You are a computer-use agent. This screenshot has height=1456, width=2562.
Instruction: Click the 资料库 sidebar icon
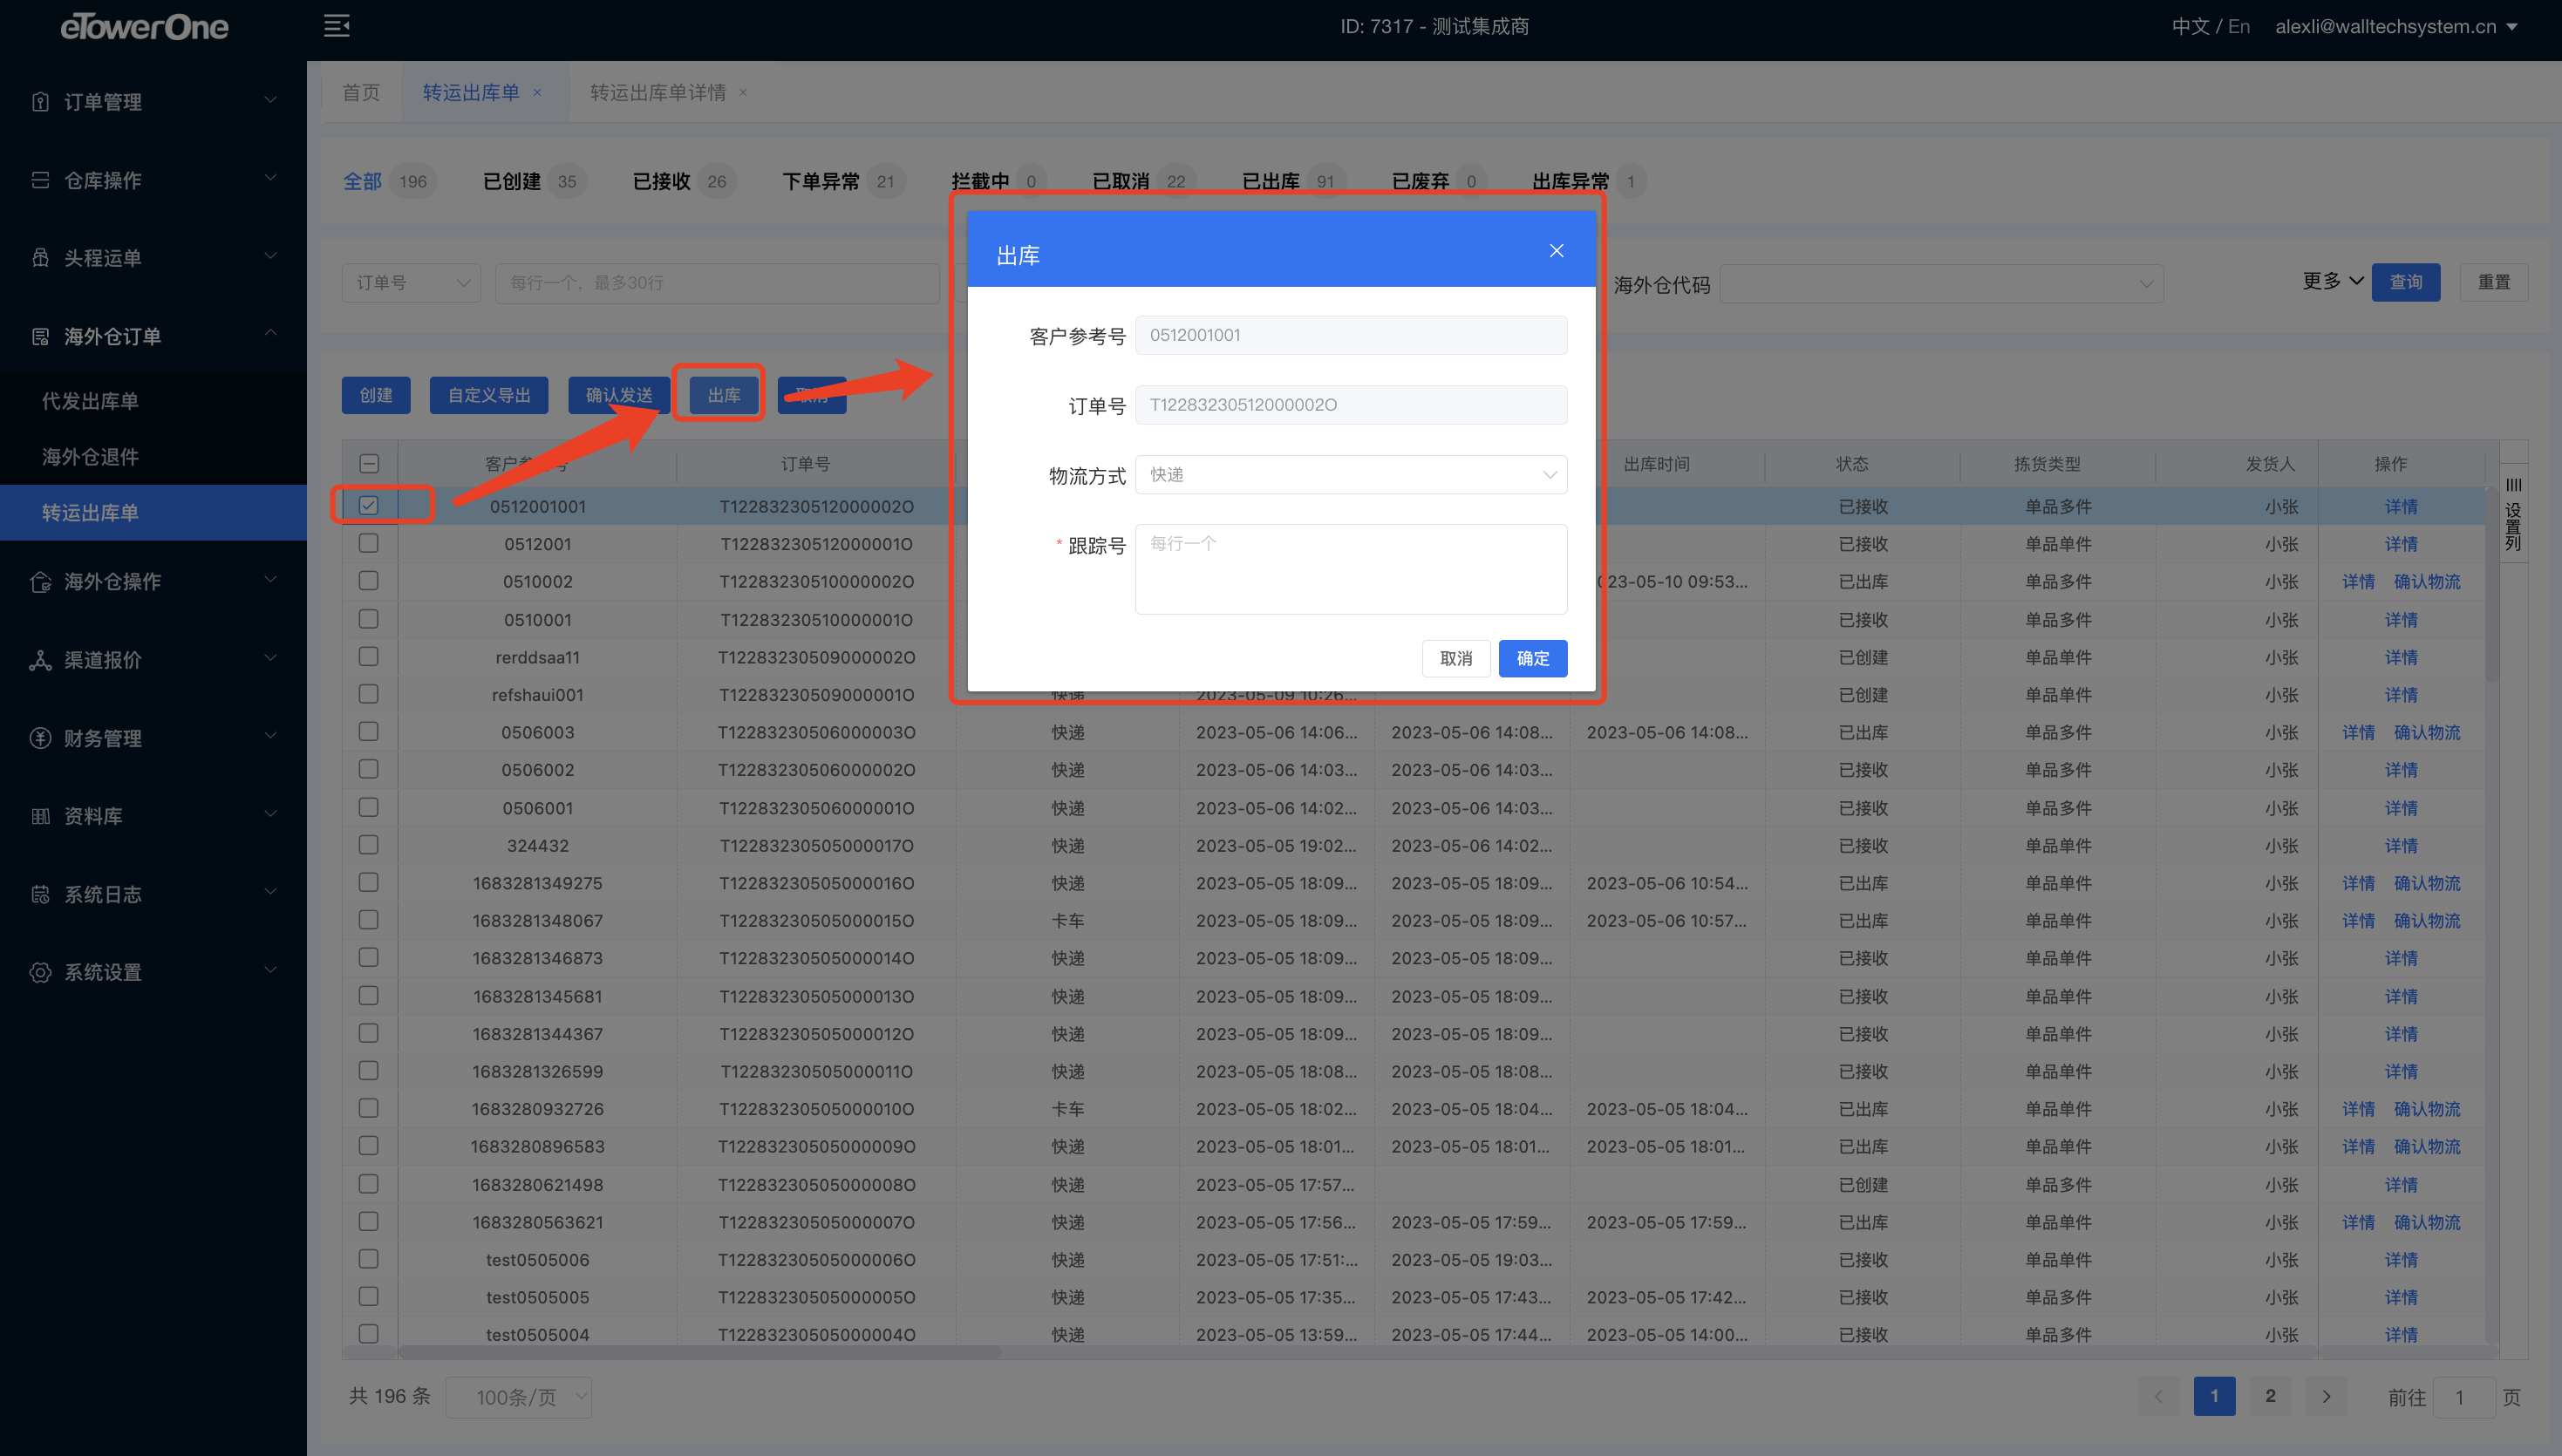pos(40,816)
